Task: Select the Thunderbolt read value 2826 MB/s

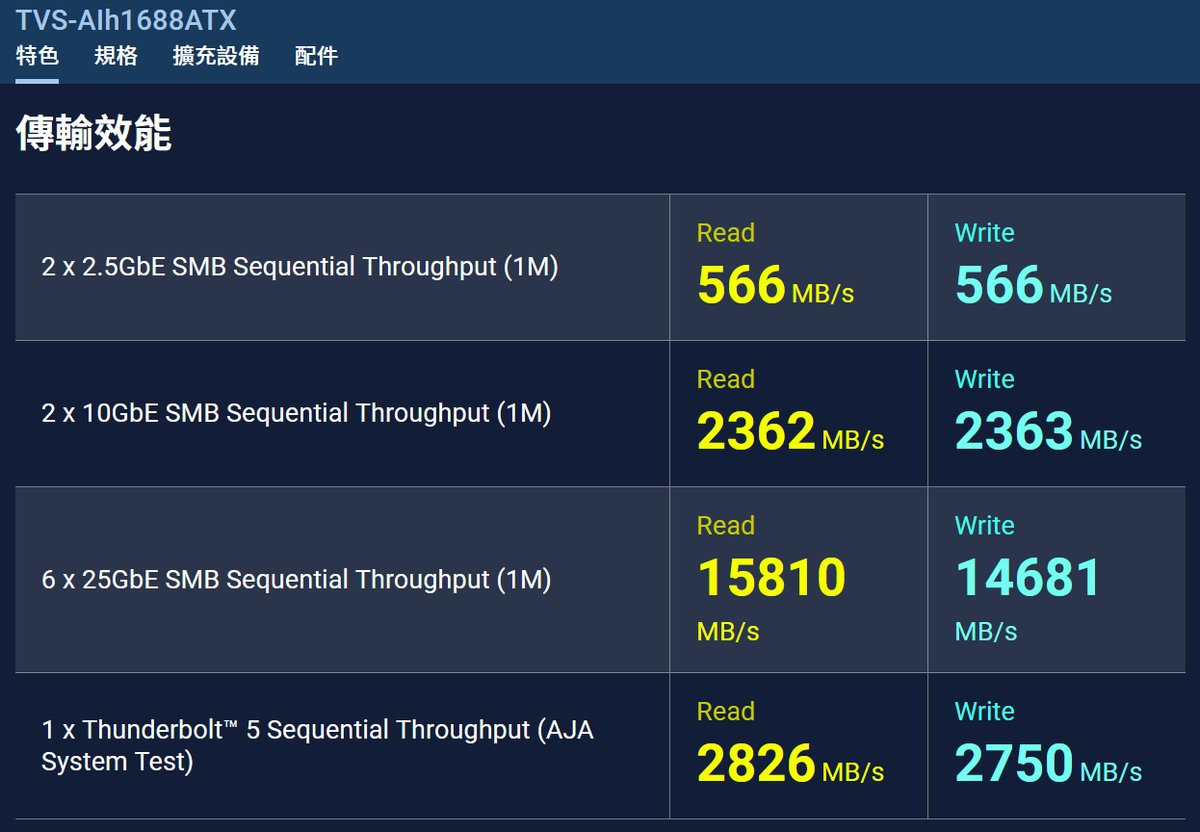Action: 789,764
